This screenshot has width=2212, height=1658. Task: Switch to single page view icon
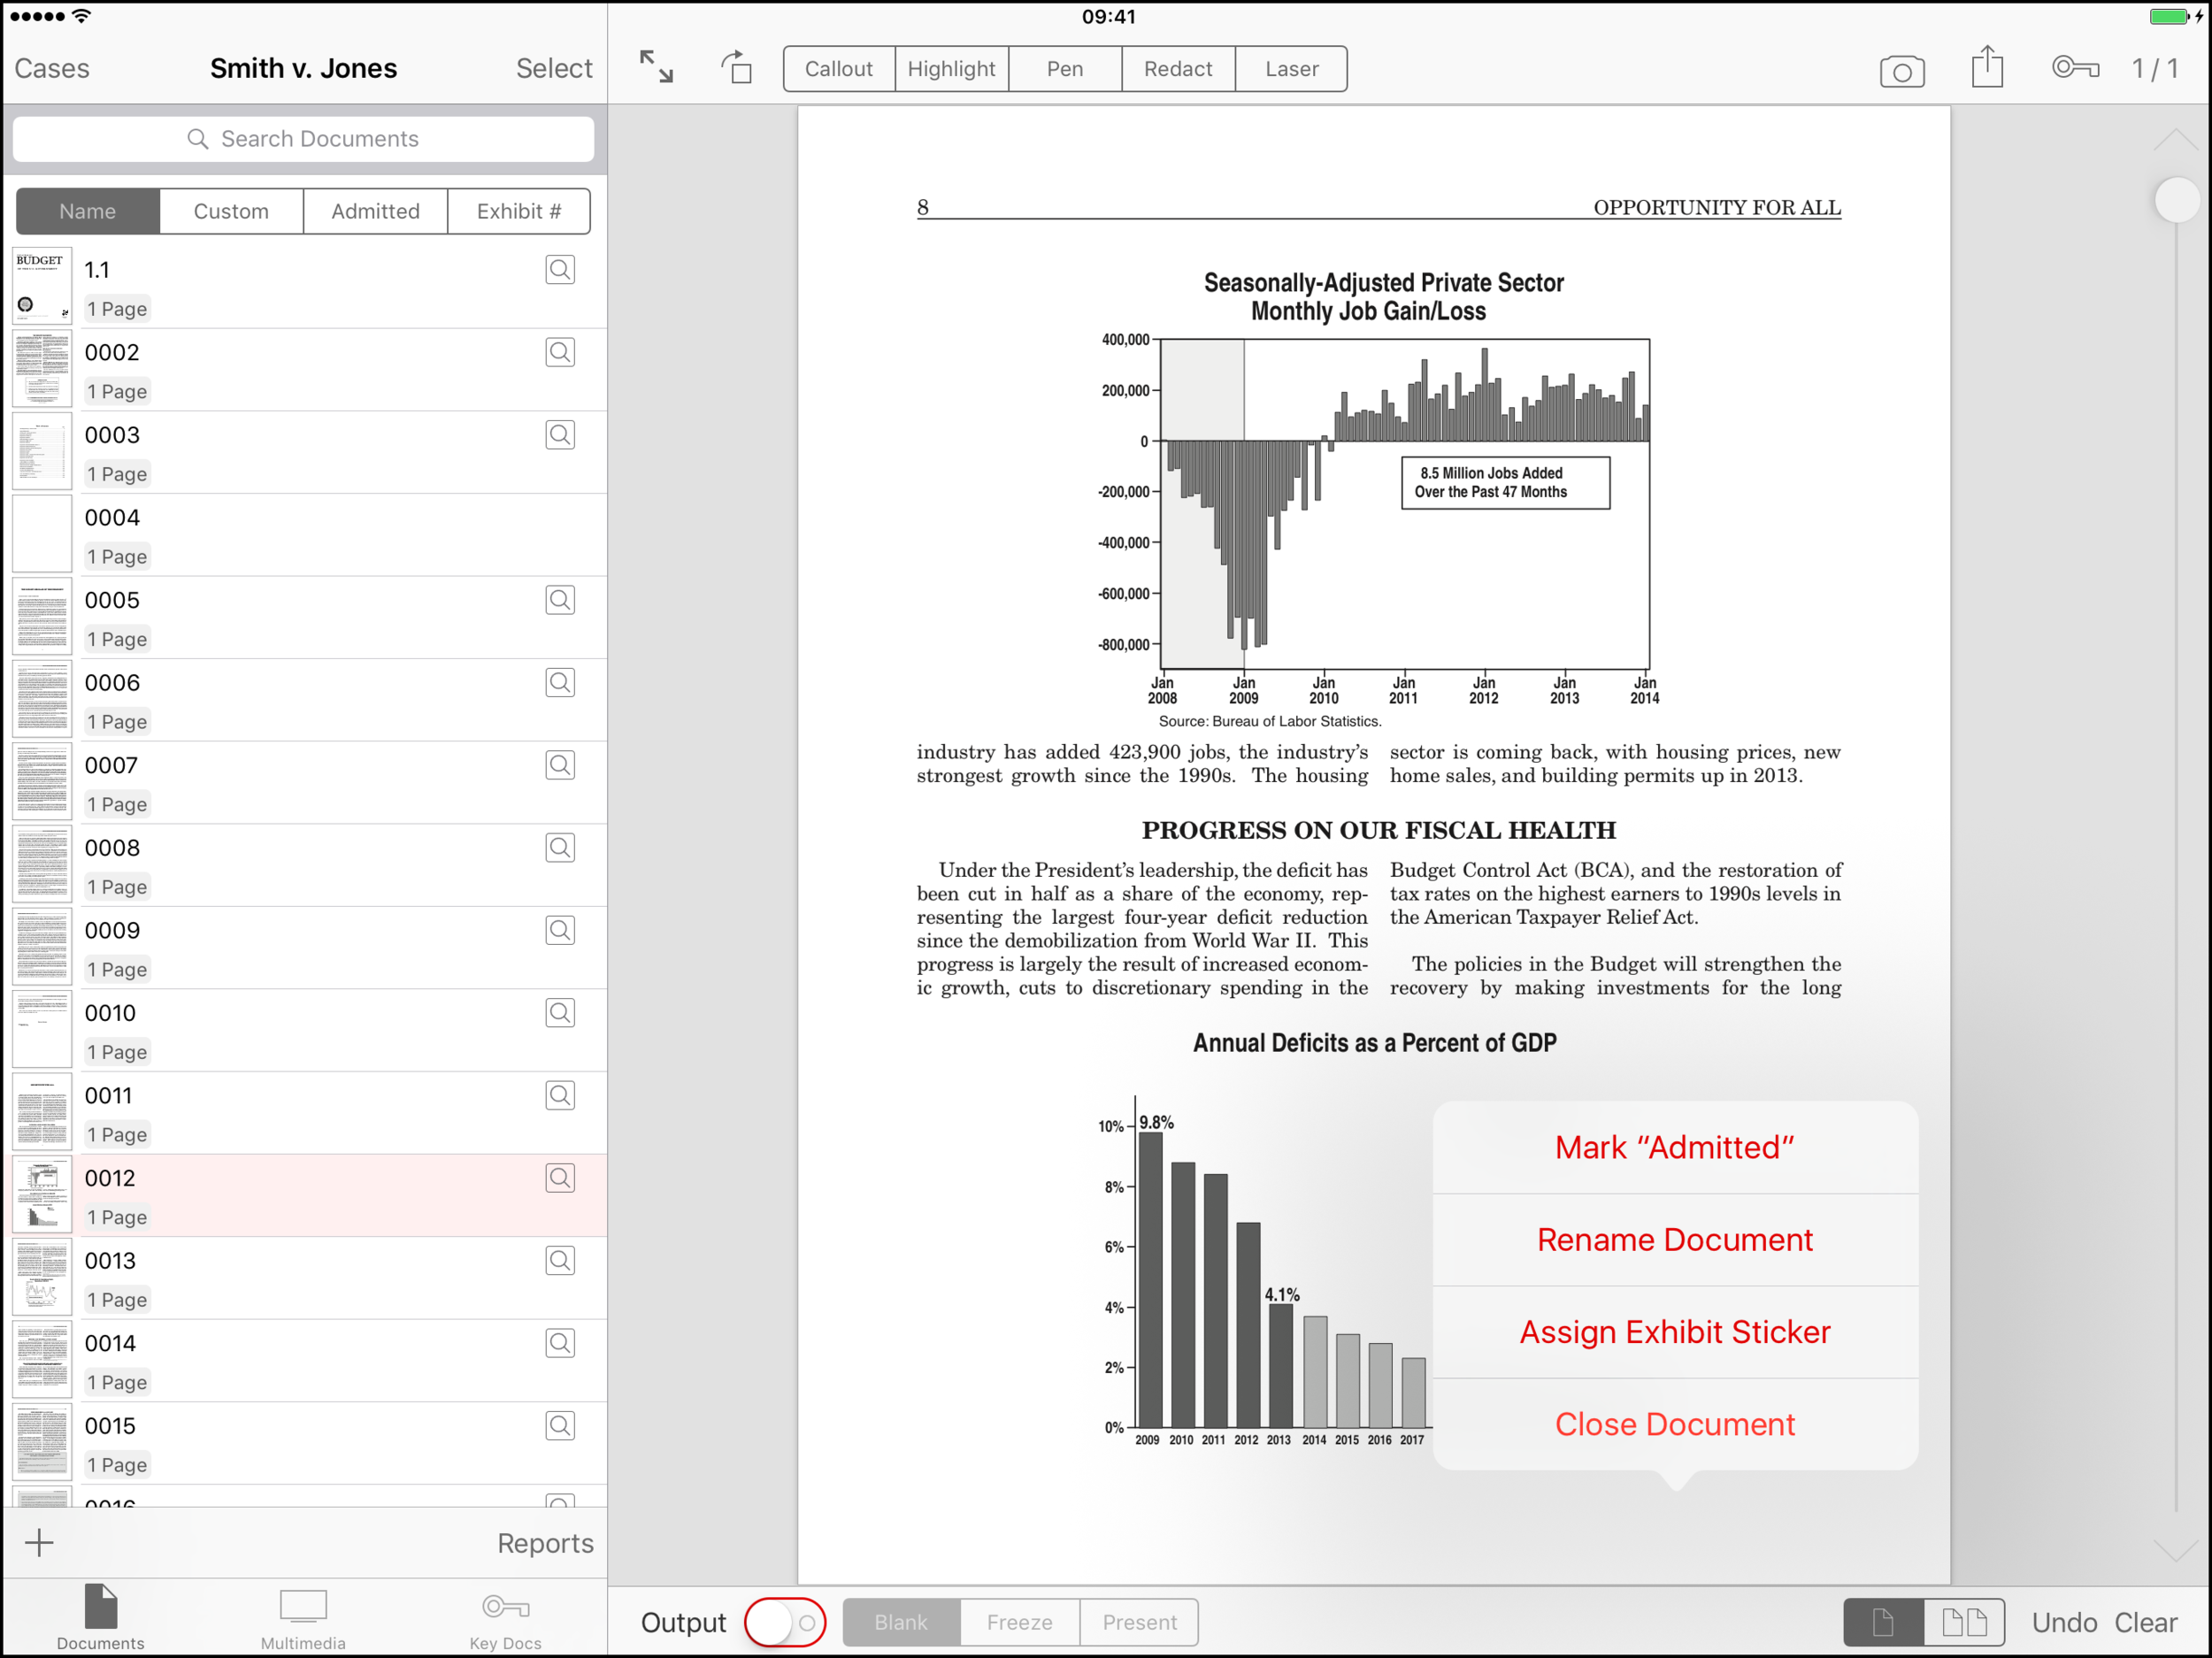pyautogui.click(x=1883, y=1621)
